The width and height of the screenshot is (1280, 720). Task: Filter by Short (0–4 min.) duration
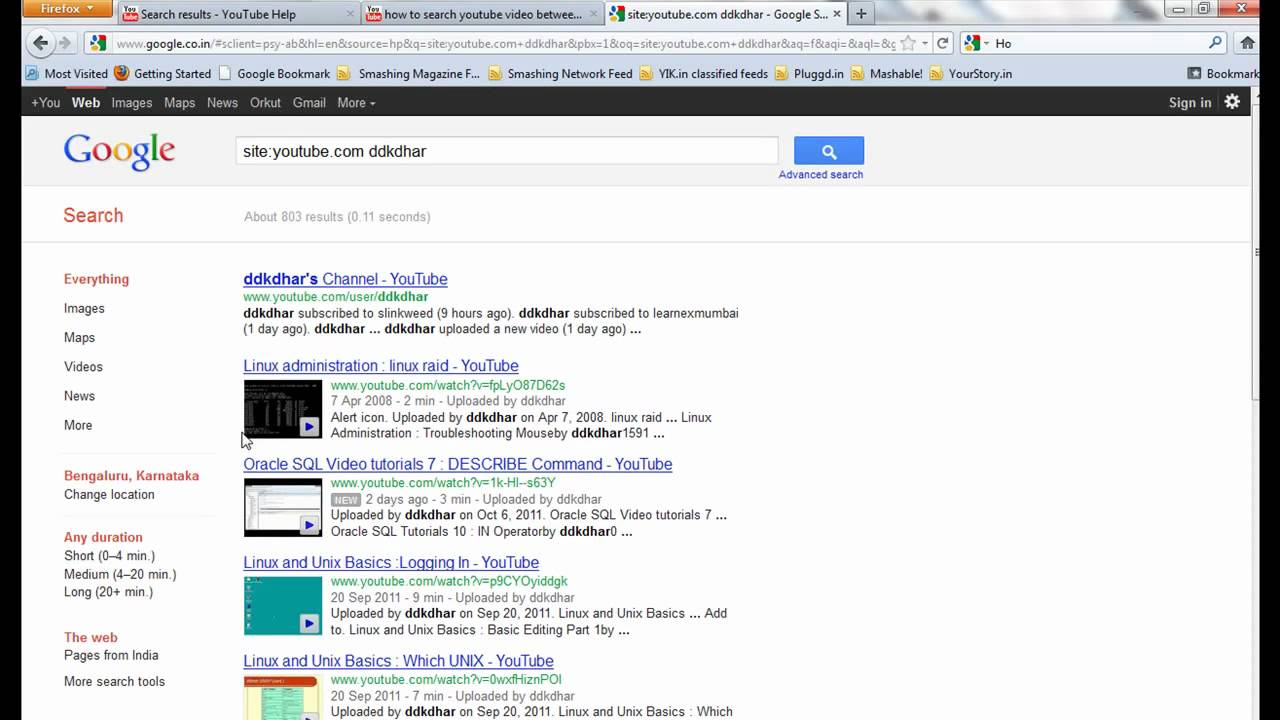click(x=110, y=556)
